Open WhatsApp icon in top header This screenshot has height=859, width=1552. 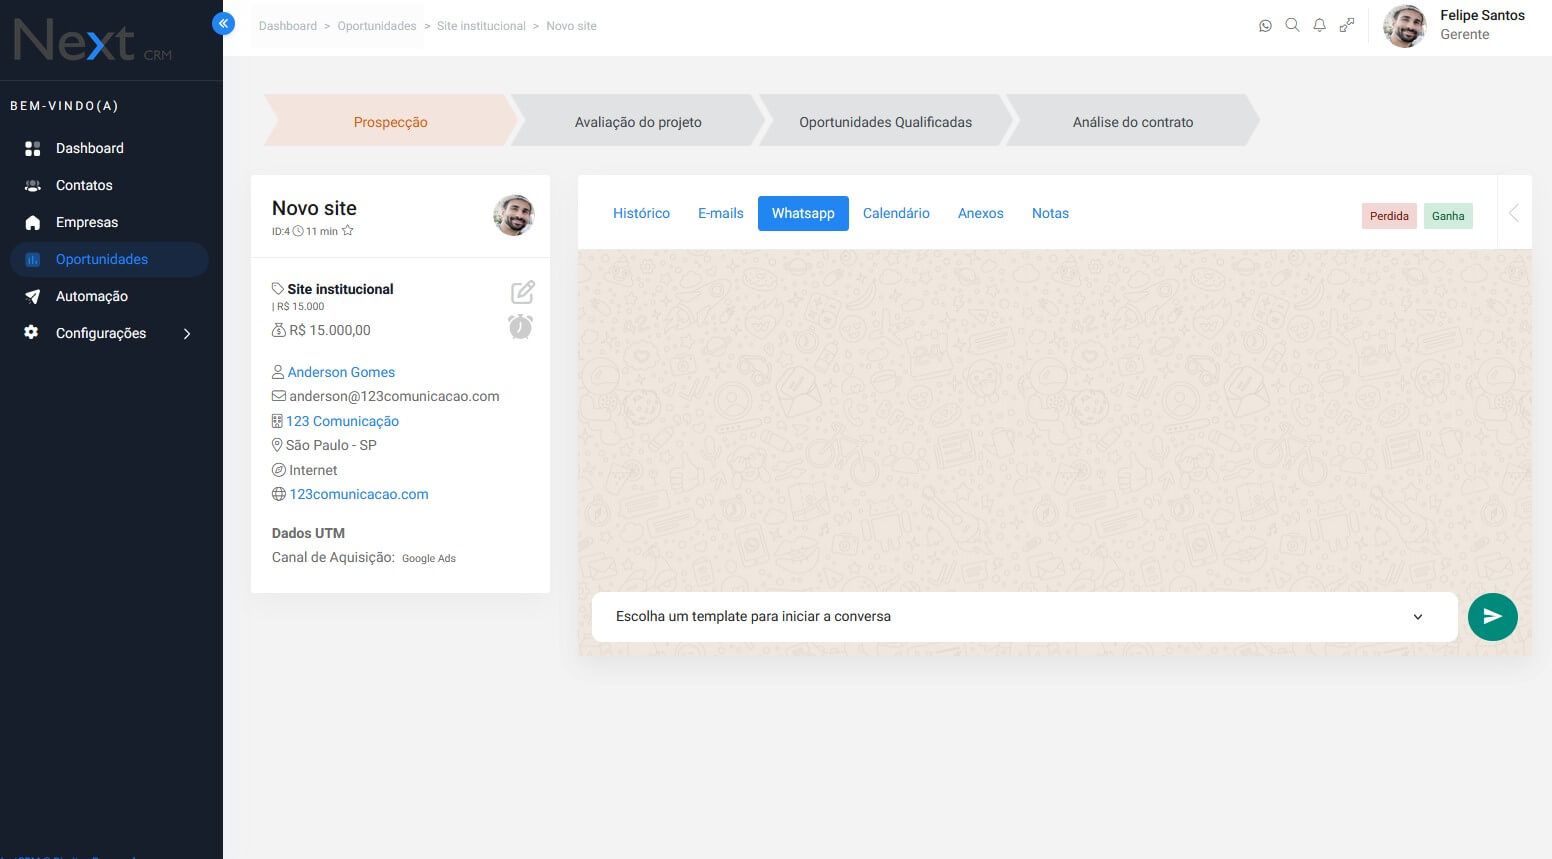(x=1265, y=26)
